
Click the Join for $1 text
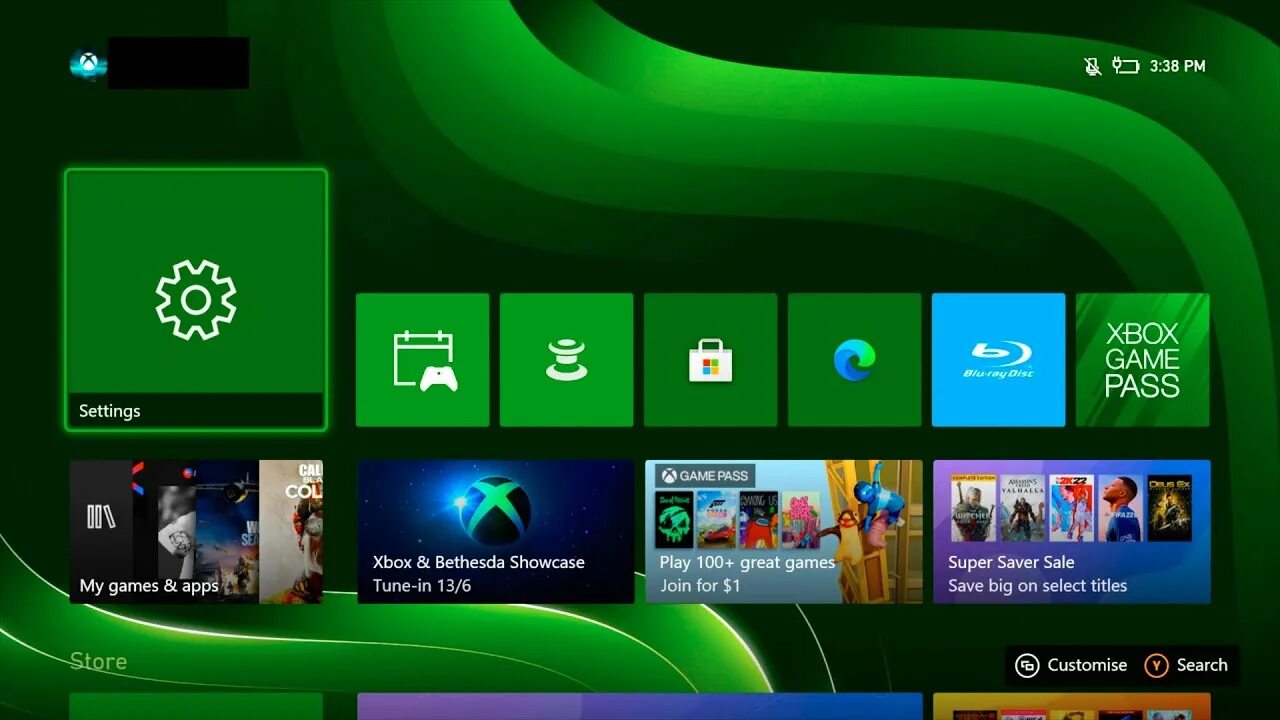700,586
